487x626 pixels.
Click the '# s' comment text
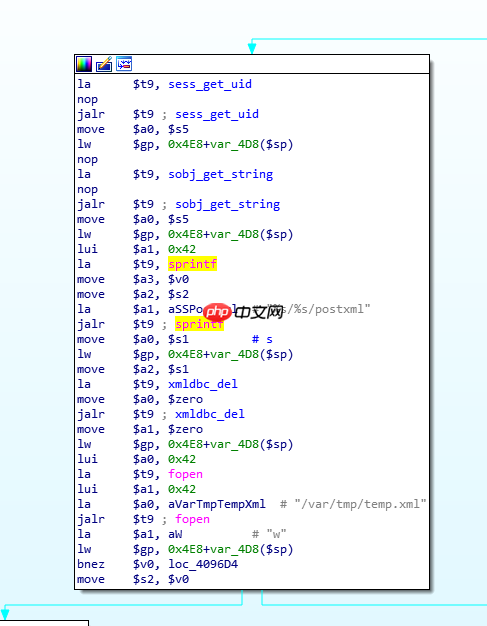262,339
